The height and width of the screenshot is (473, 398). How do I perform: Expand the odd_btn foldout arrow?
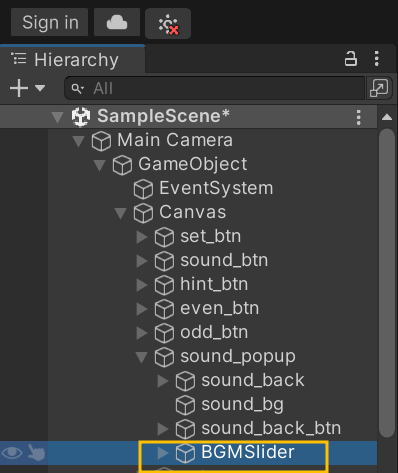[142, 333]
